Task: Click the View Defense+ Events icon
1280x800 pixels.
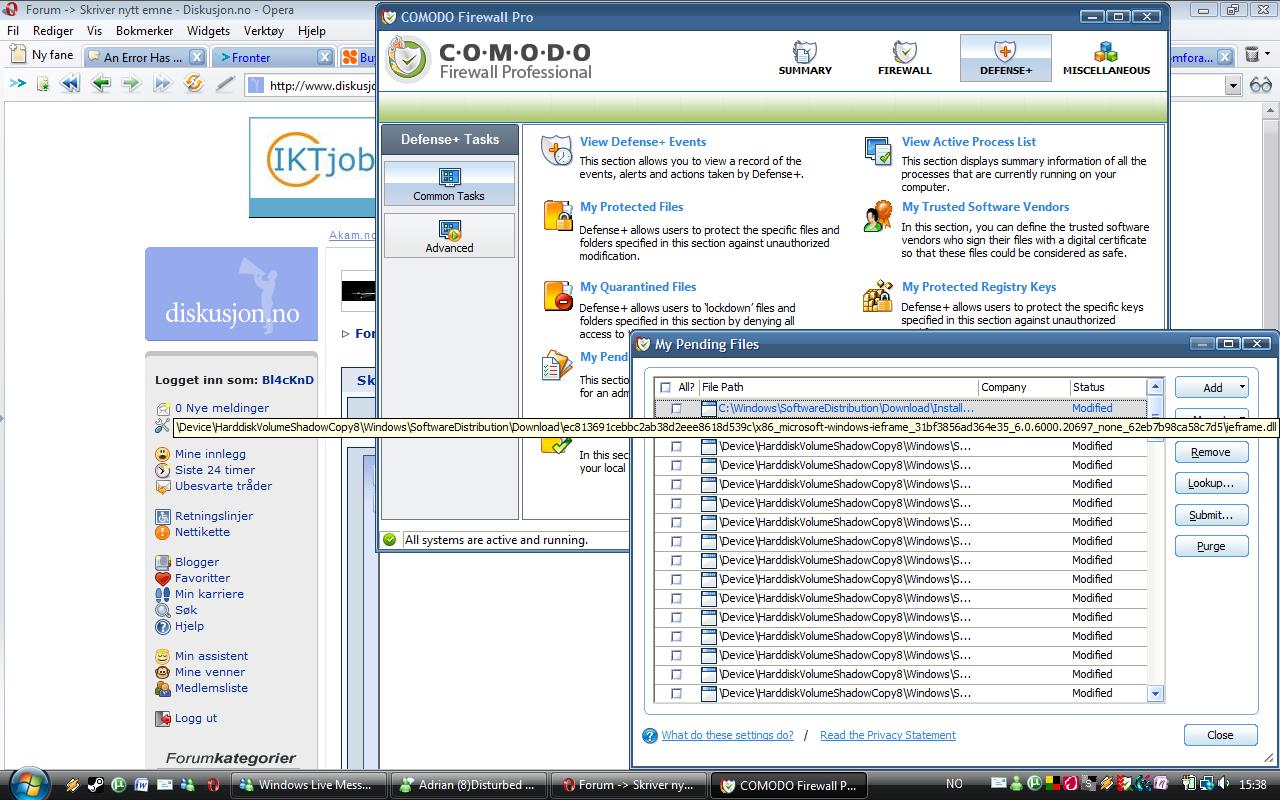Action: pyautogui.click(x=557, y=151)
